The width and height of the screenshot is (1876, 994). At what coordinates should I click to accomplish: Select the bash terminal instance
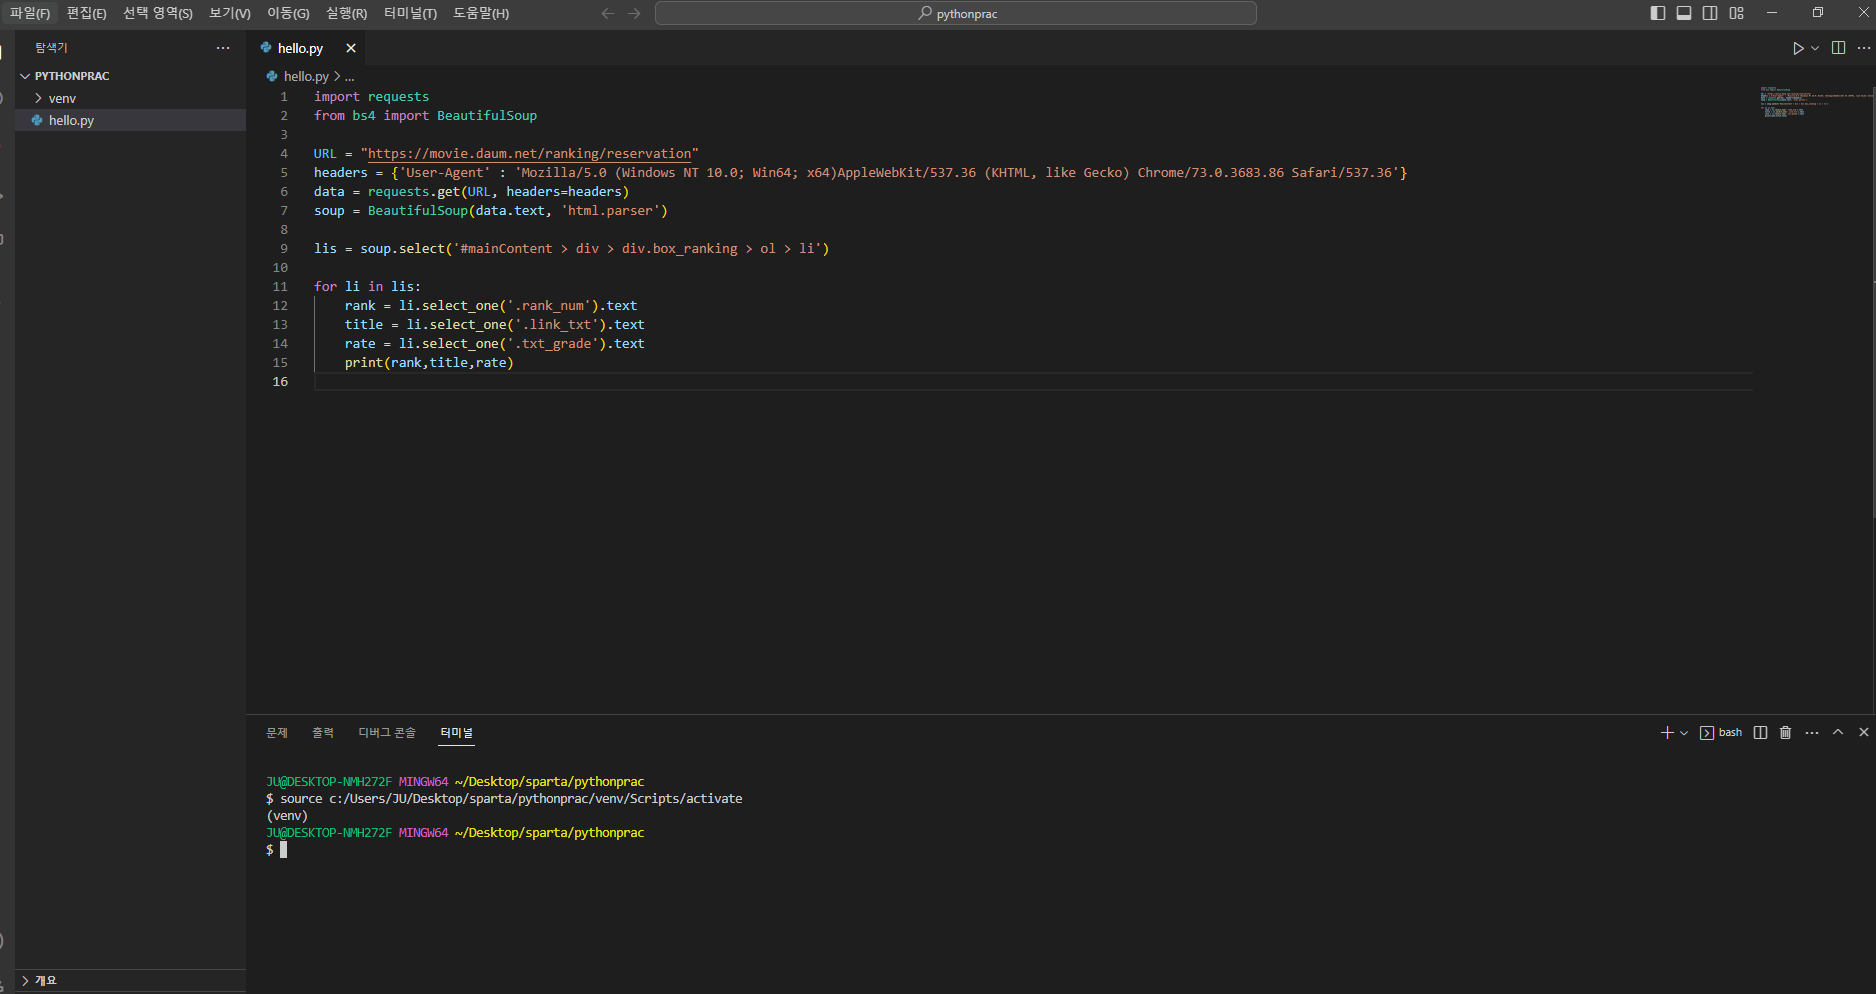click(x=1721, y=733)
